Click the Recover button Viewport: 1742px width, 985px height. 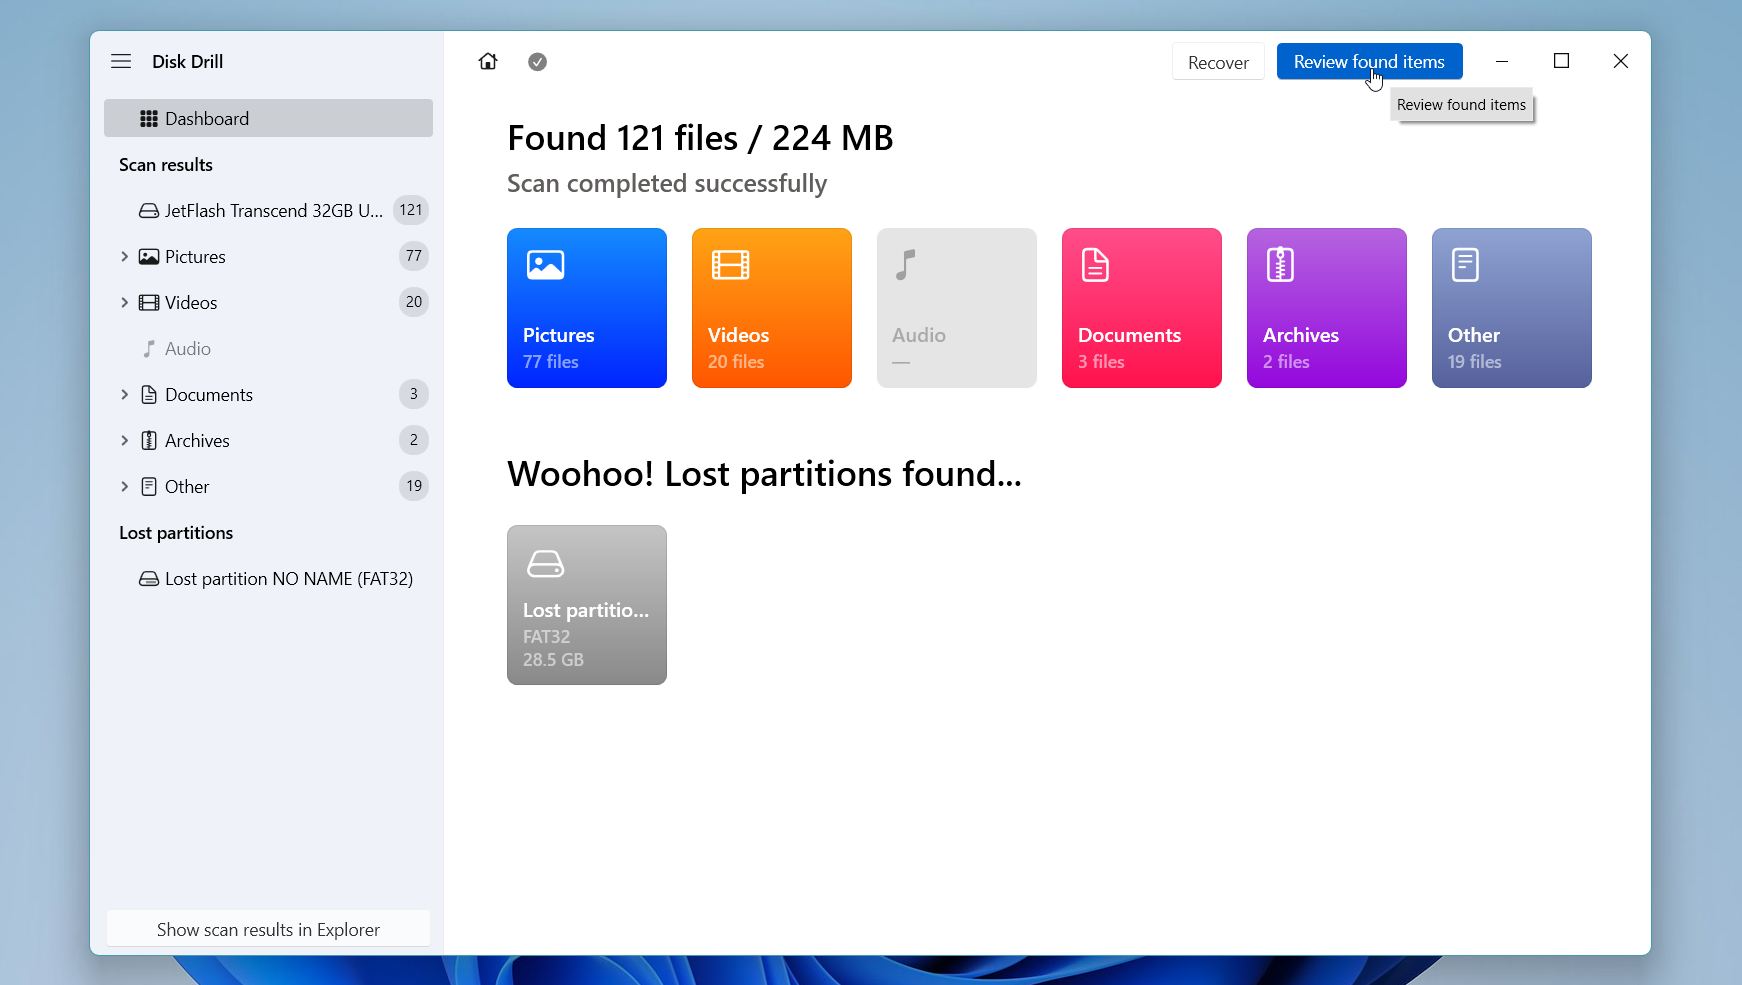point(1218,62)
